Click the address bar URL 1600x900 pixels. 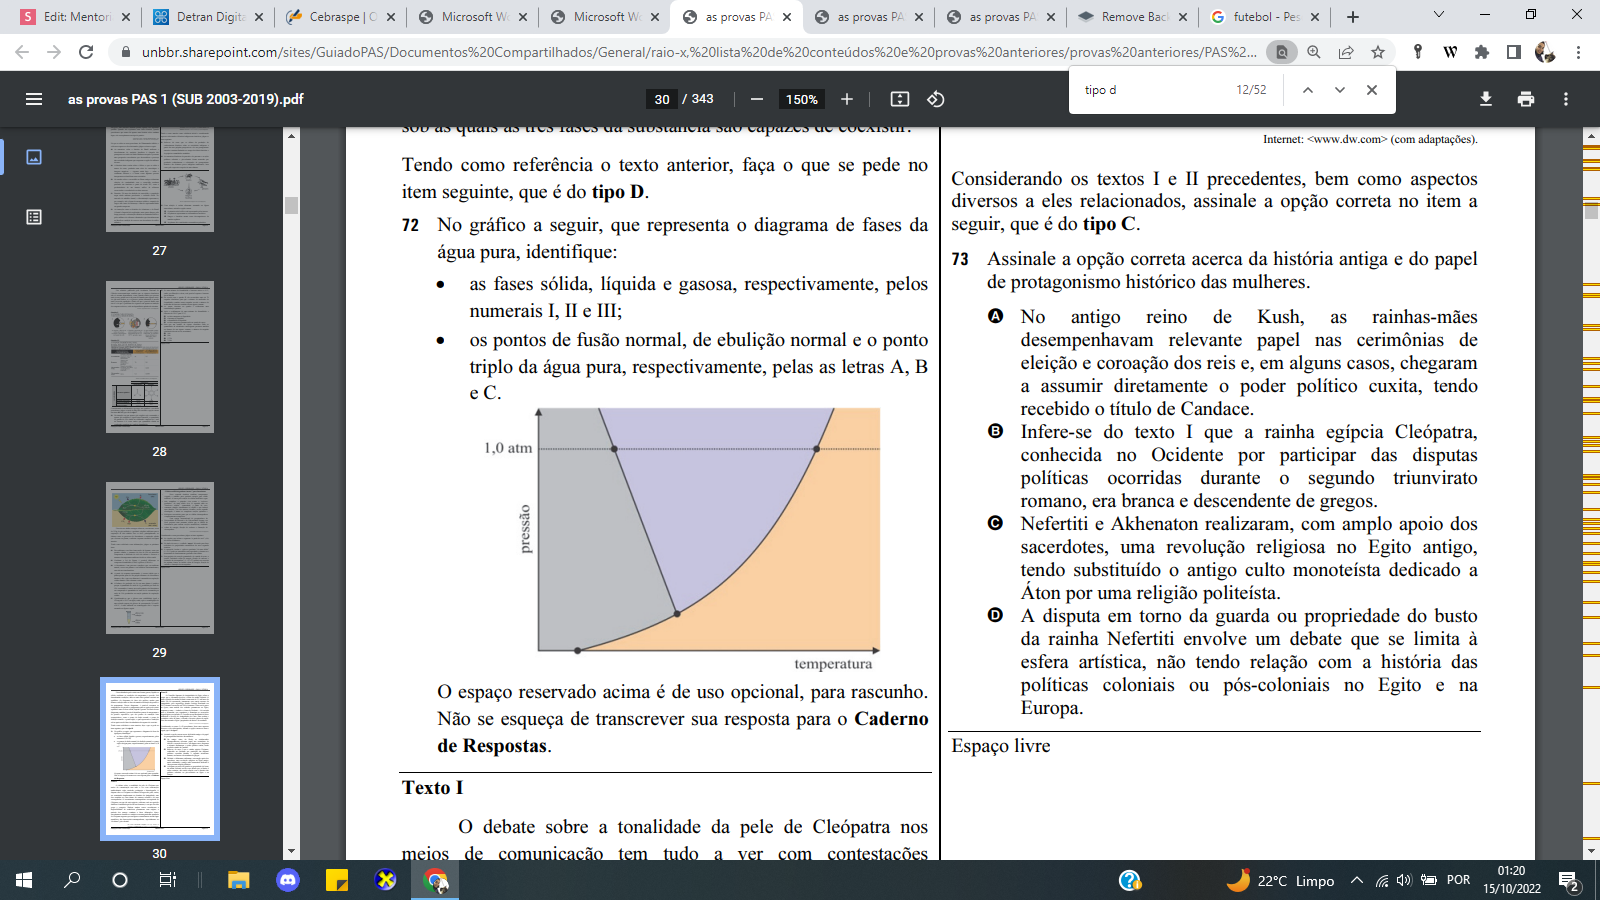(699, 52)
